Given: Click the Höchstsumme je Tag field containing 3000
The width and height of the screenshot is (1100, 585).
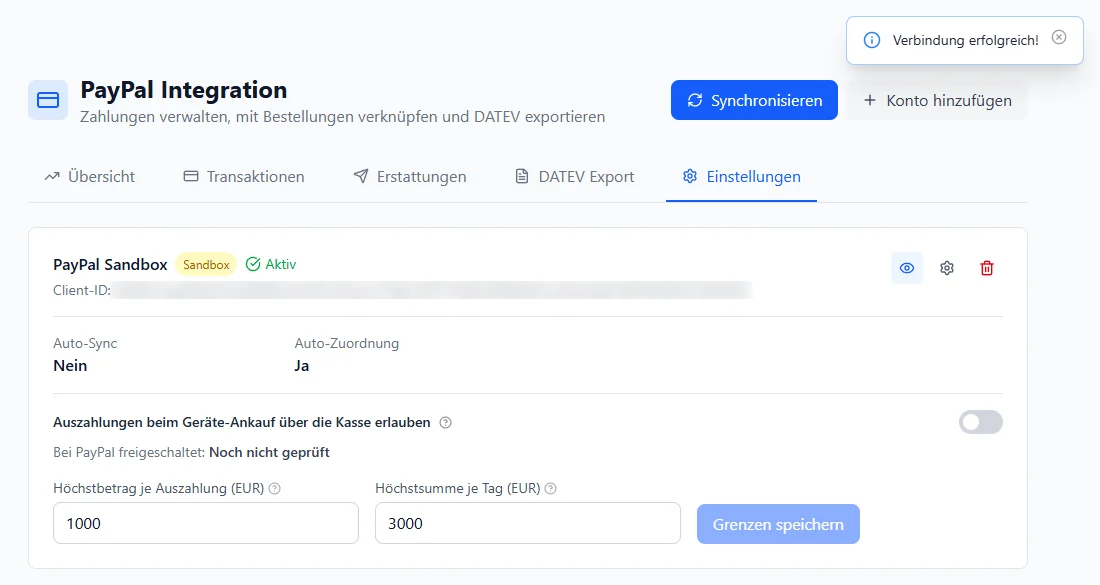Looking at the screenshot, I should [528, 523].
